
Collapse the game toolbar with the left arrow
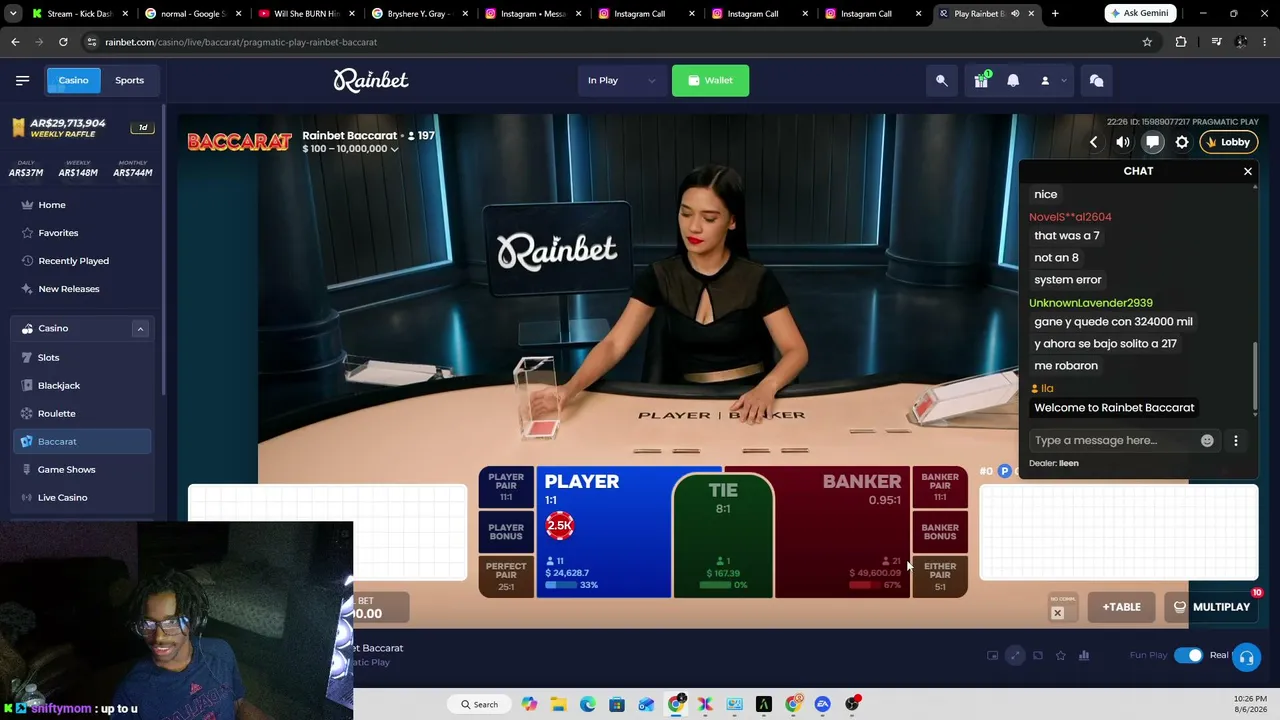(x=1093, y=142)
